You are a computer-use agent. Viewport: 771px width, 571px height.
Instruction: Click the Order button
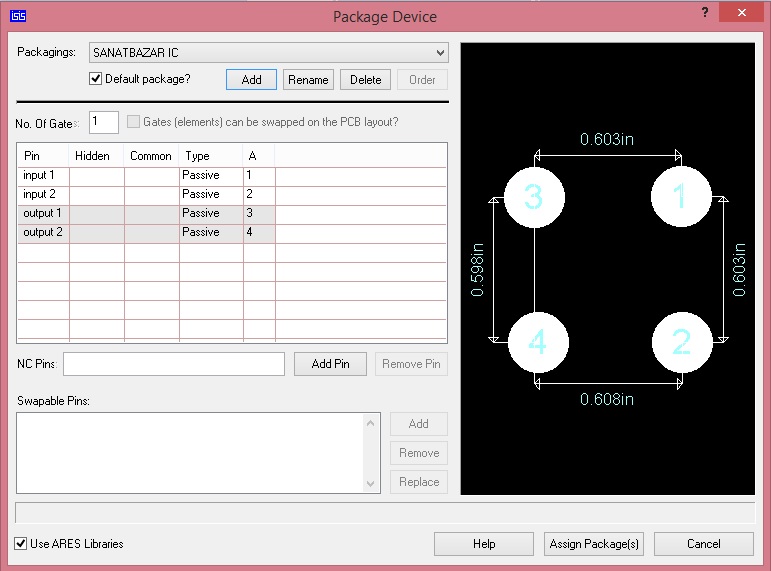pyautogui.click(x=422, y=80)
